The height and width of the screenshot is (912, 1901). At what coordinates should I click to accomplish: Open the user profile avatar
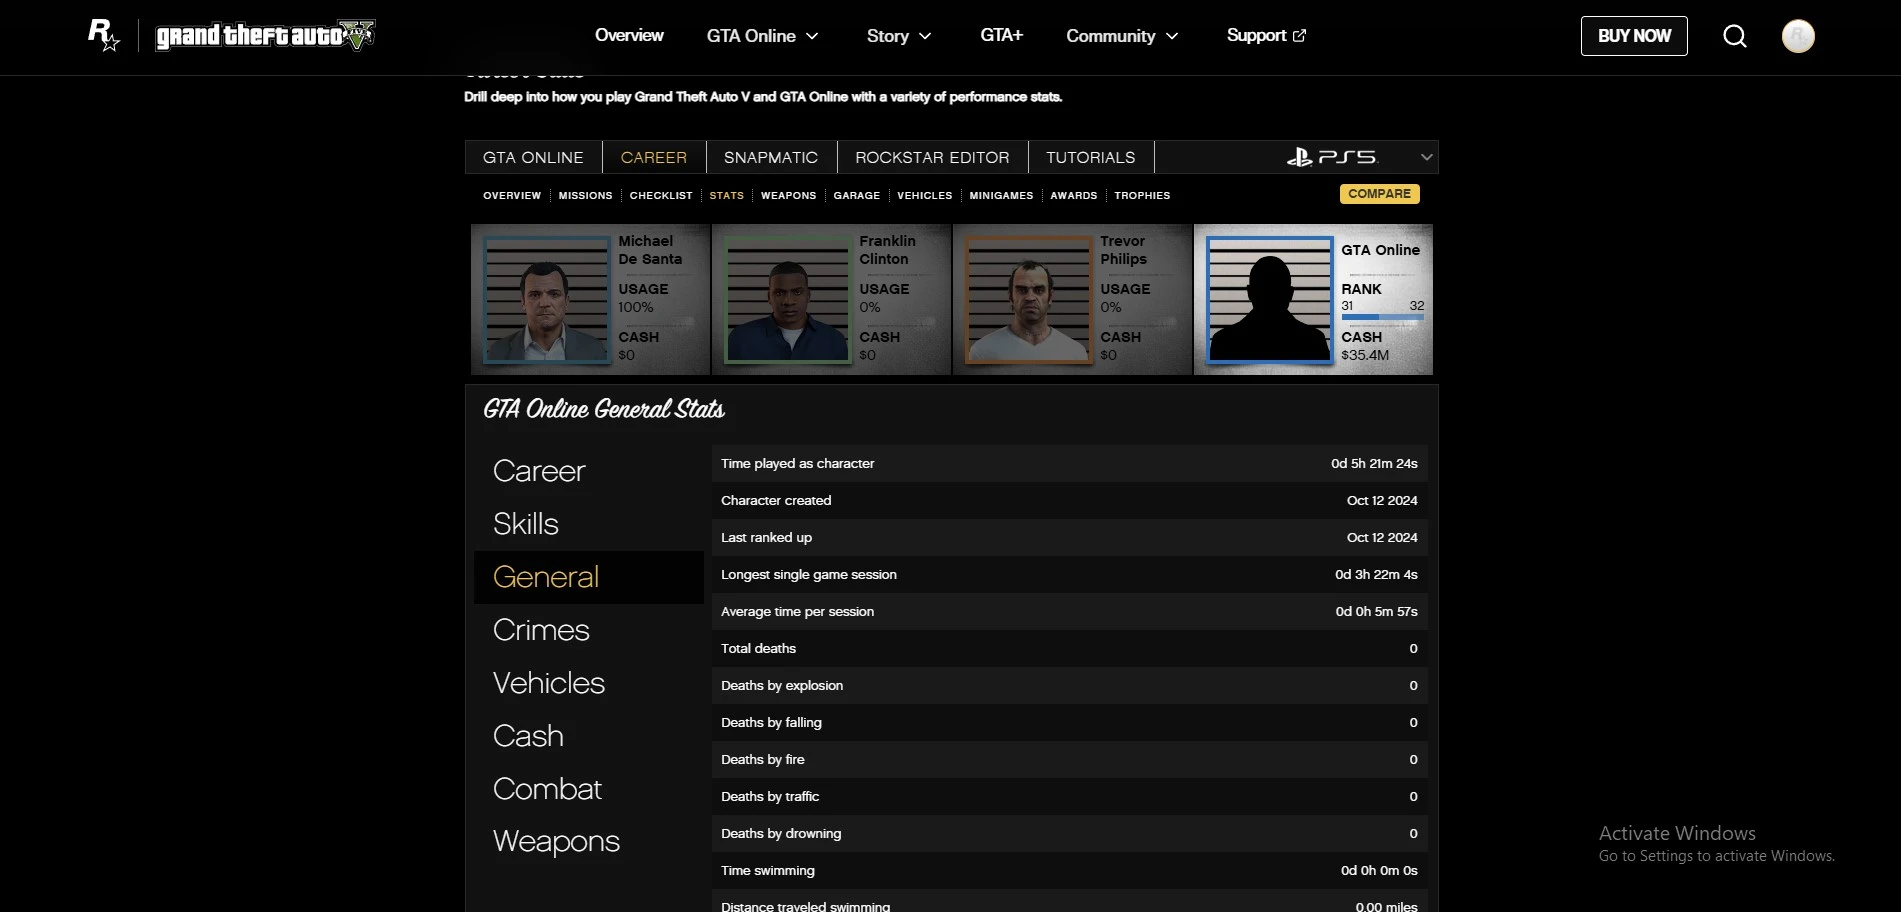[x=1798, y=36]
